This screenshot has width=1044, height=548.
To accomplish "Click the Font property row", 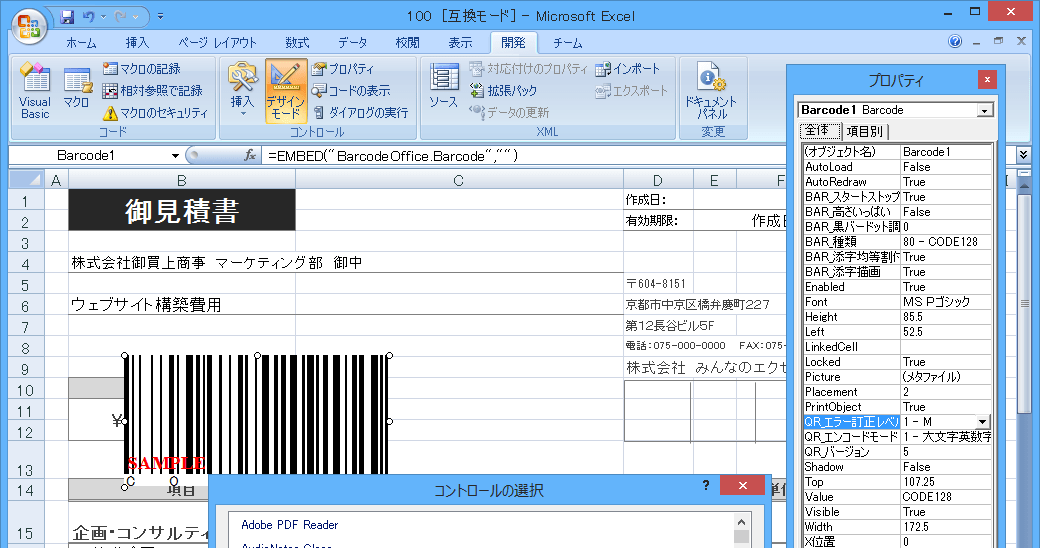I will pos(898,302).
